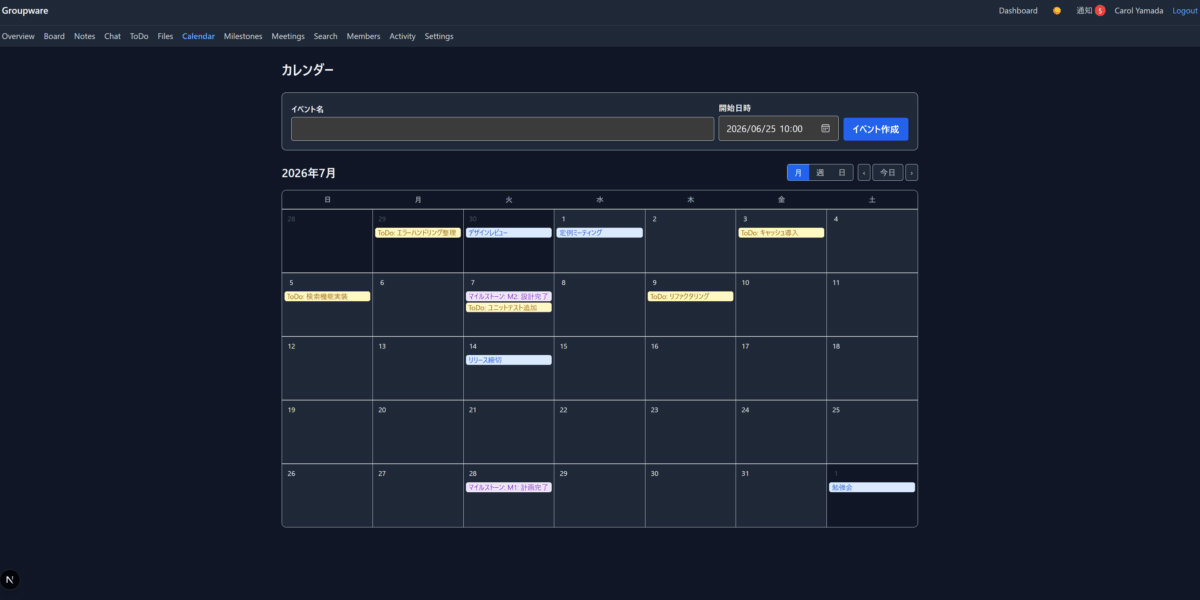This screenshot has height=600, width=1200.
Task: Open 通知 notifications with red badge
Action: point(1090,10)
